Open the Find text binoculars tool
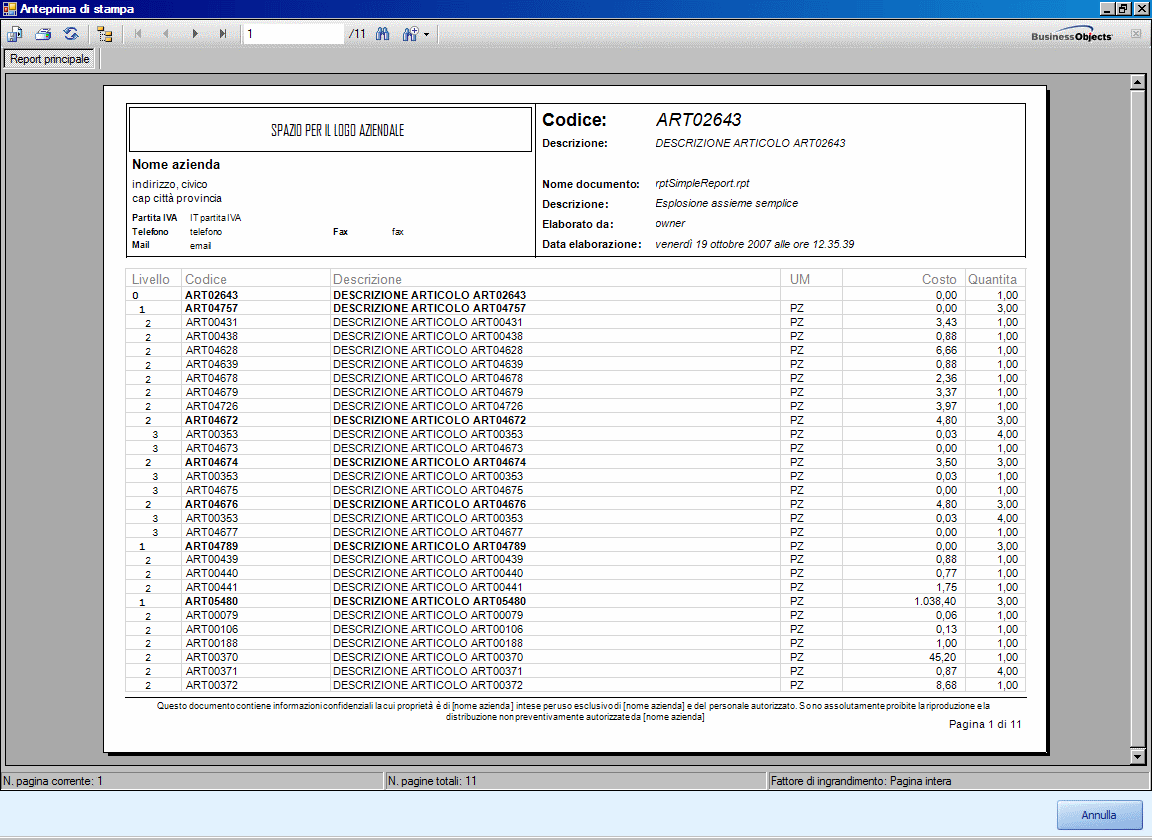The image size is (1152, 840). (383, 34)
